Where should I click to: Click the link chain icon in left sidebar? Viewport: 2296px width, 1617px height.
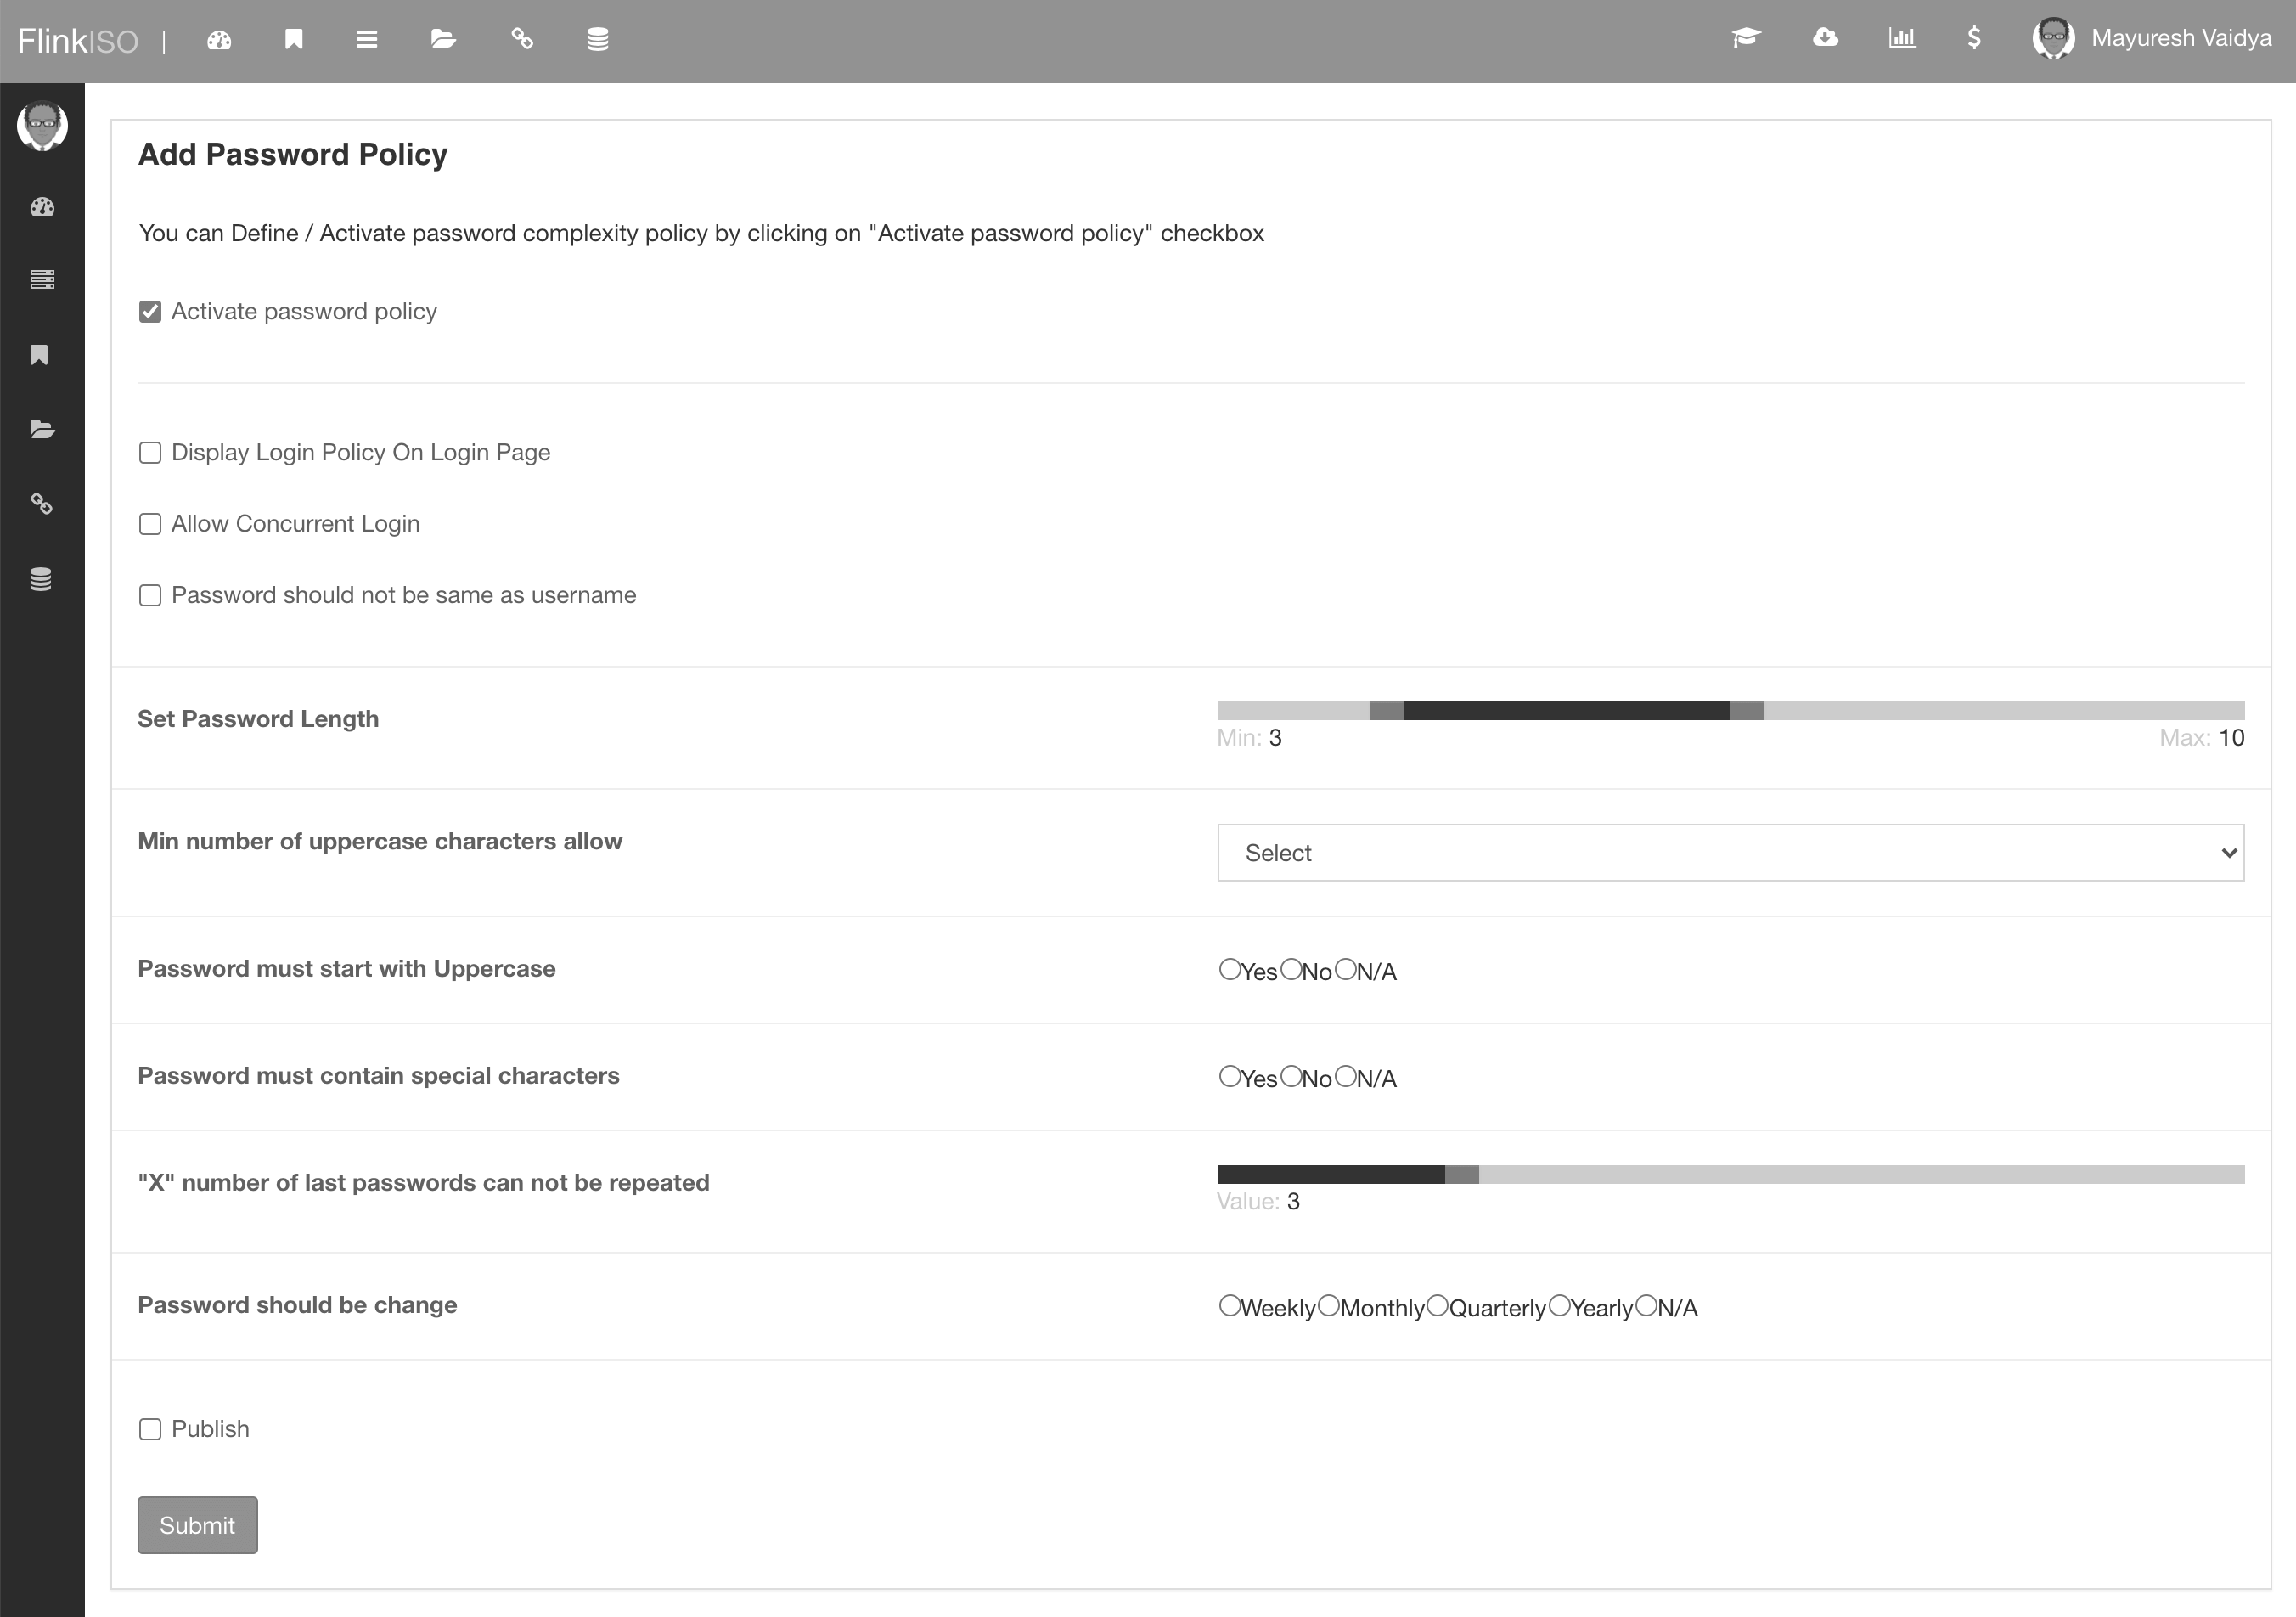pyautogui.click(x=41, y=504)
